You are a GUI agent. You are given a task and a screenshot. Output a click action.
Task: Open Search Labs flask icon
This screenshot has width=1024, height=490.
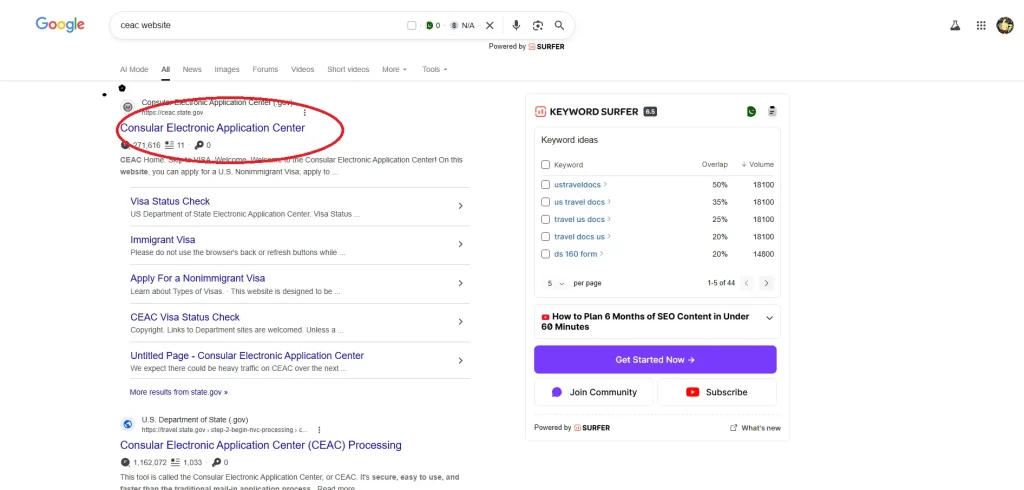[955, 25]
